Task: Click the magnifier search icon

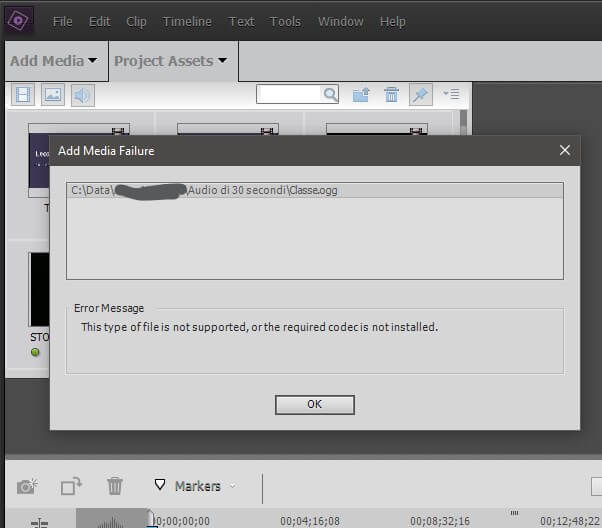Action: (329, 95)
